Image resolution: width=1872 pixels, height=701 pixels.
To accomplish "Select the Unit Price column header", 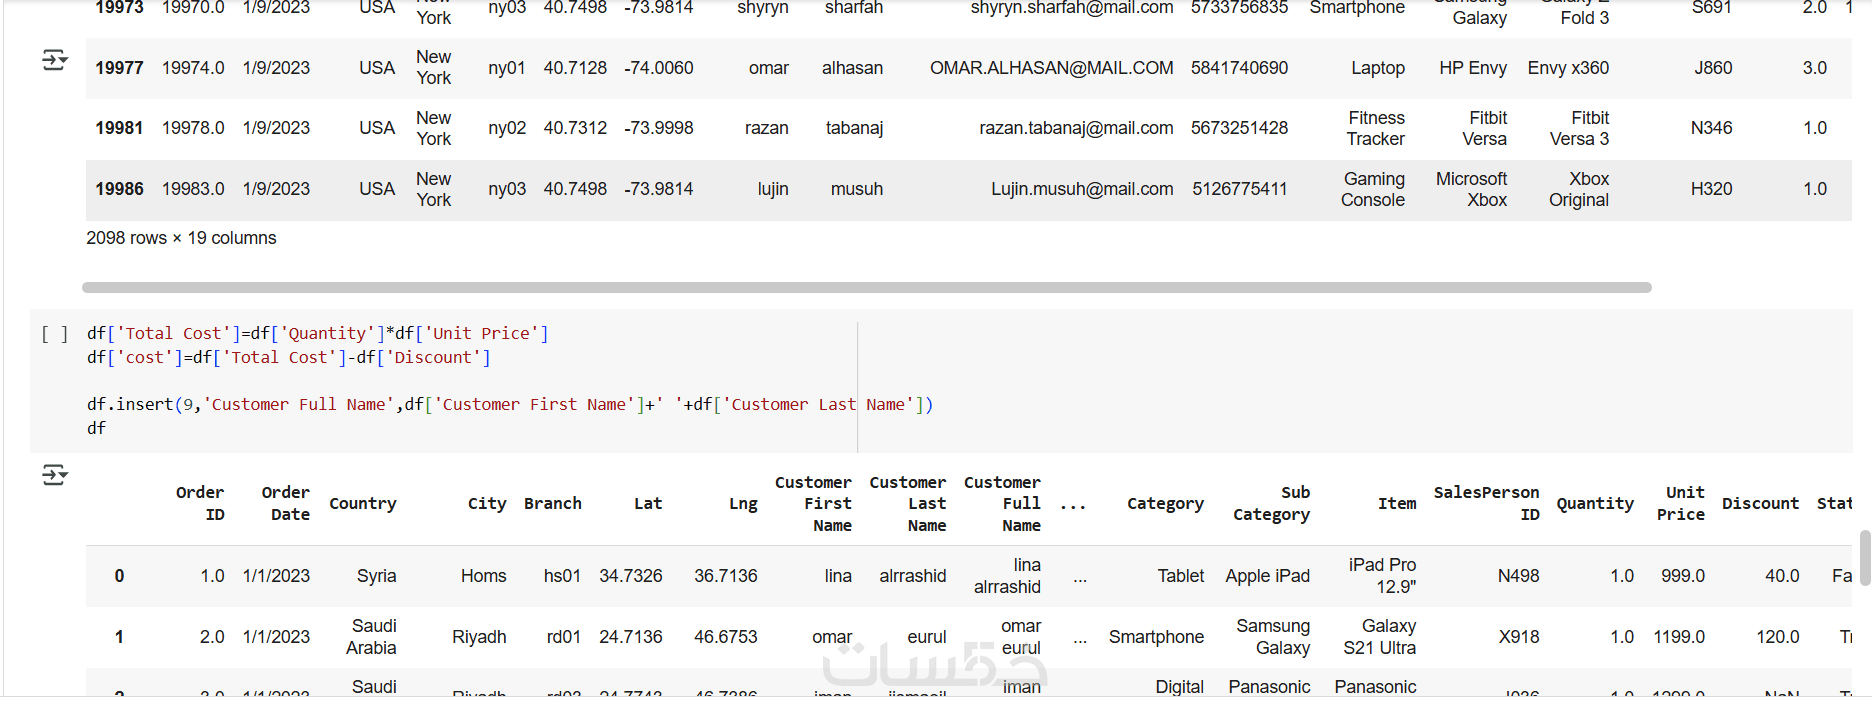I will pyautogui.click(x=1680, y=503).
